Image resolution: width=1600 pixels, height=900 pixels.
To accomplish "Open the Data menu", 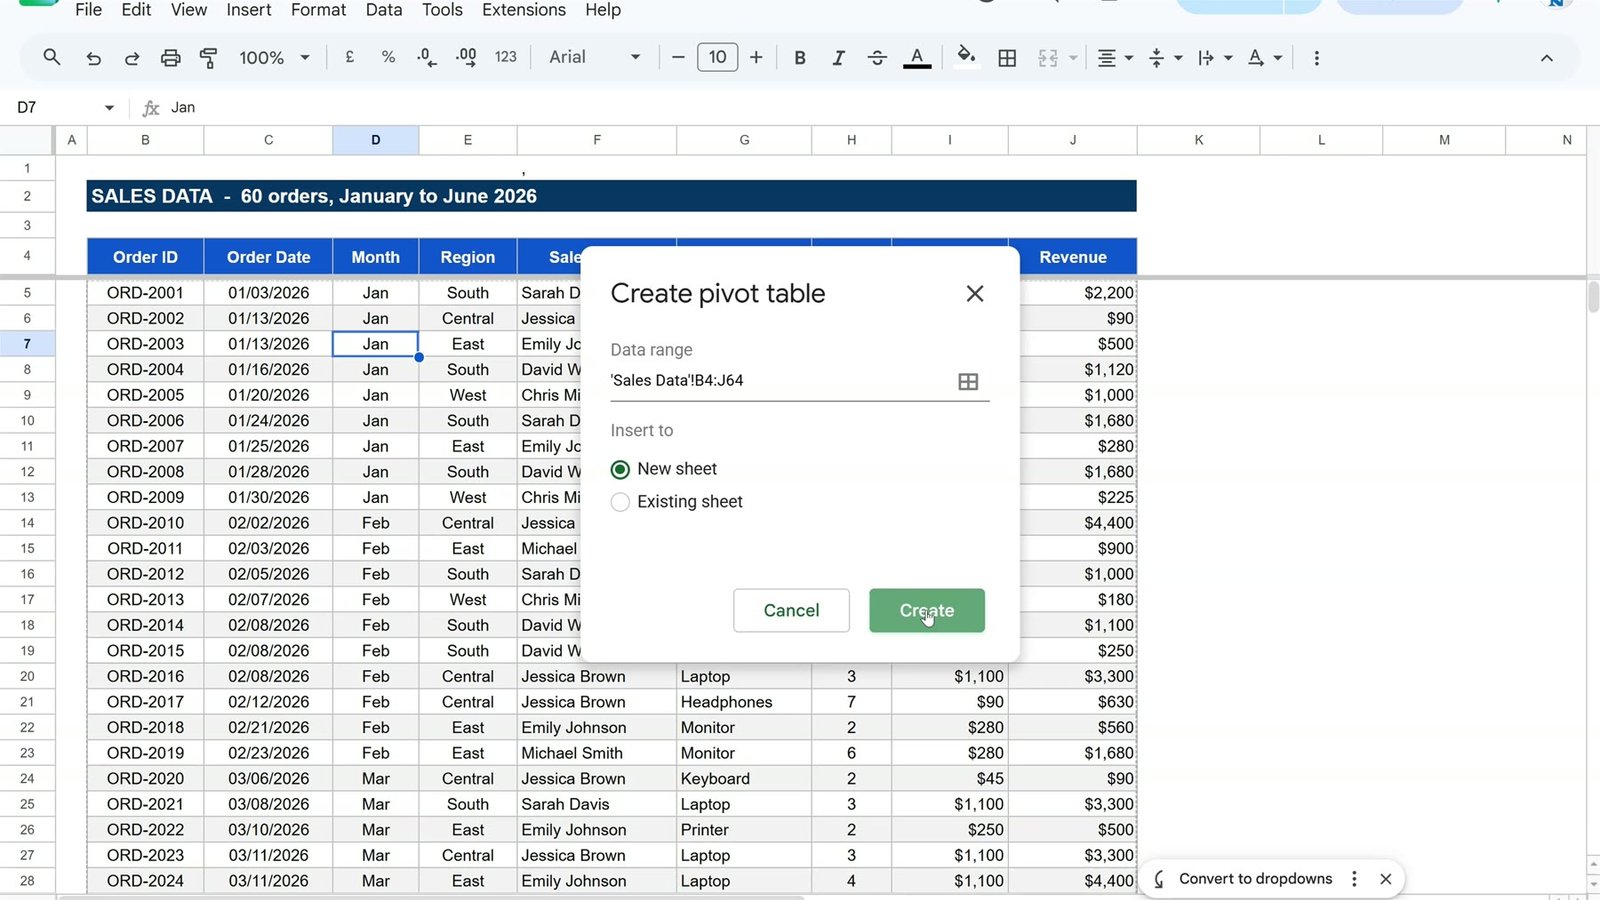I will (x=383, y=10).
